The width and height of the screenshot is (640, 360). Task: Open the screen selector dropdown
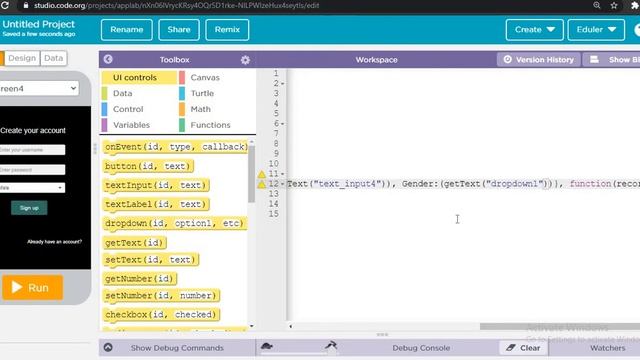click(38, 88)
